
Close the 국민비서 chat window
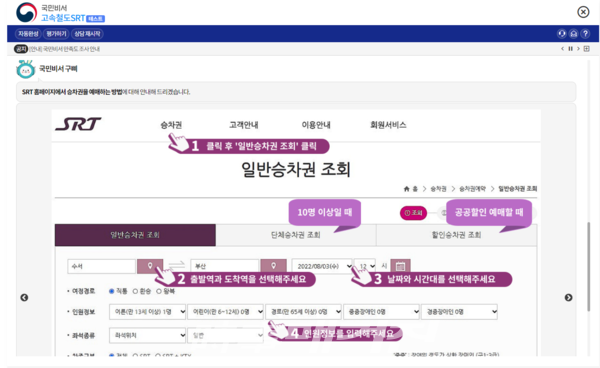coord(583,12)
